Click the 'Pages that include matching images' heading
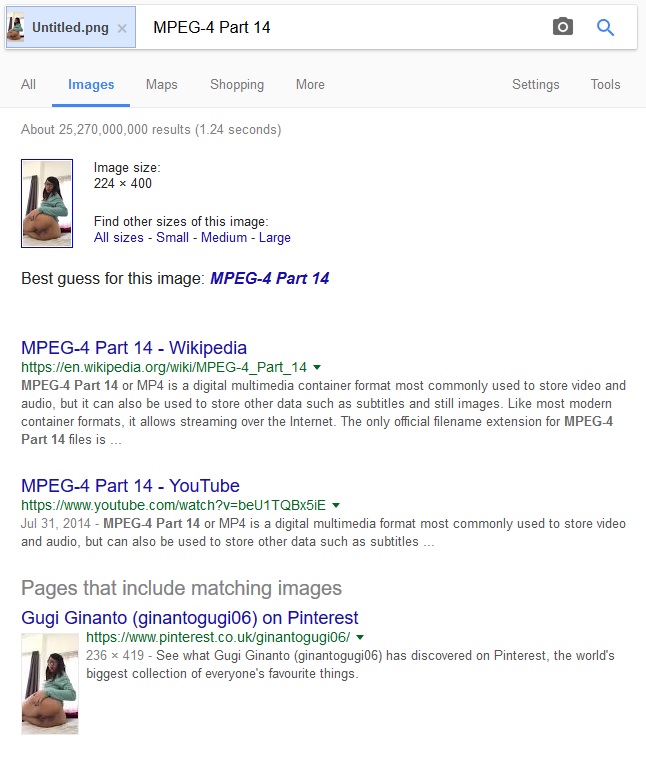Screen dimensions: 646x757 click(x=182, y=588)
